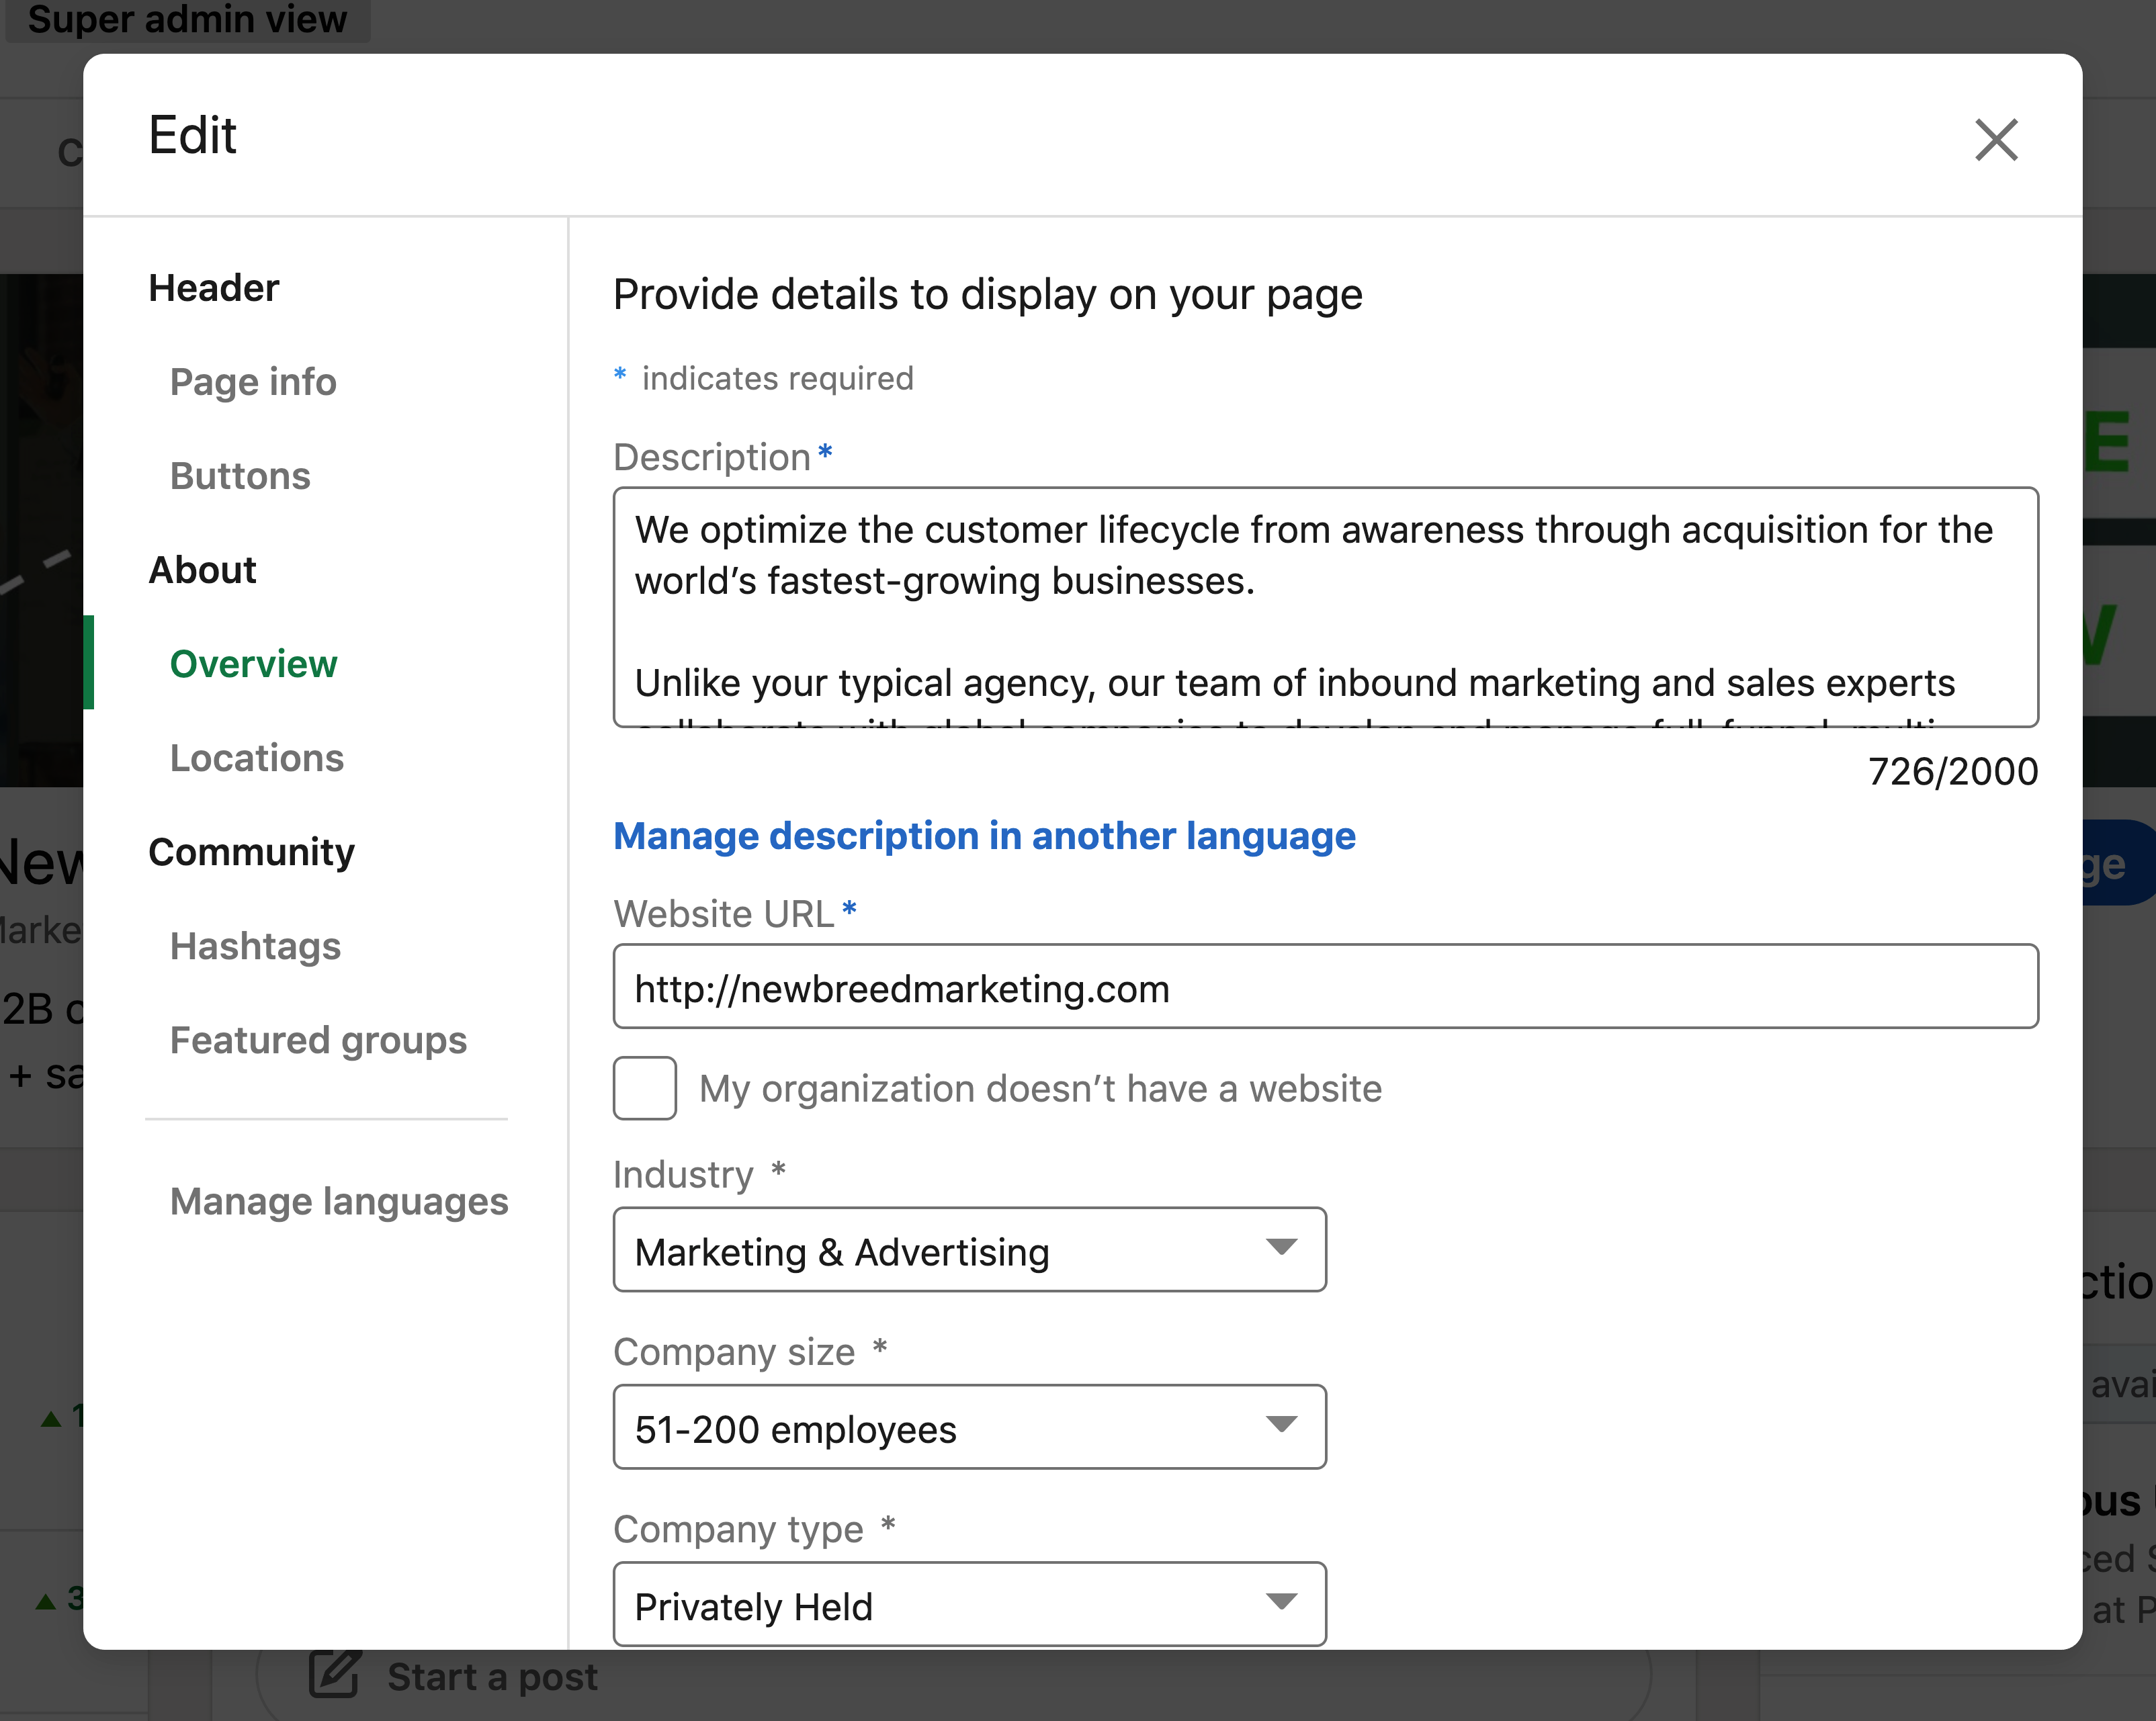Image resolution: width=2156 pixels, height=1721 pixels.
Task: Open the Hashtags section
Action: (x=255, y=946)
